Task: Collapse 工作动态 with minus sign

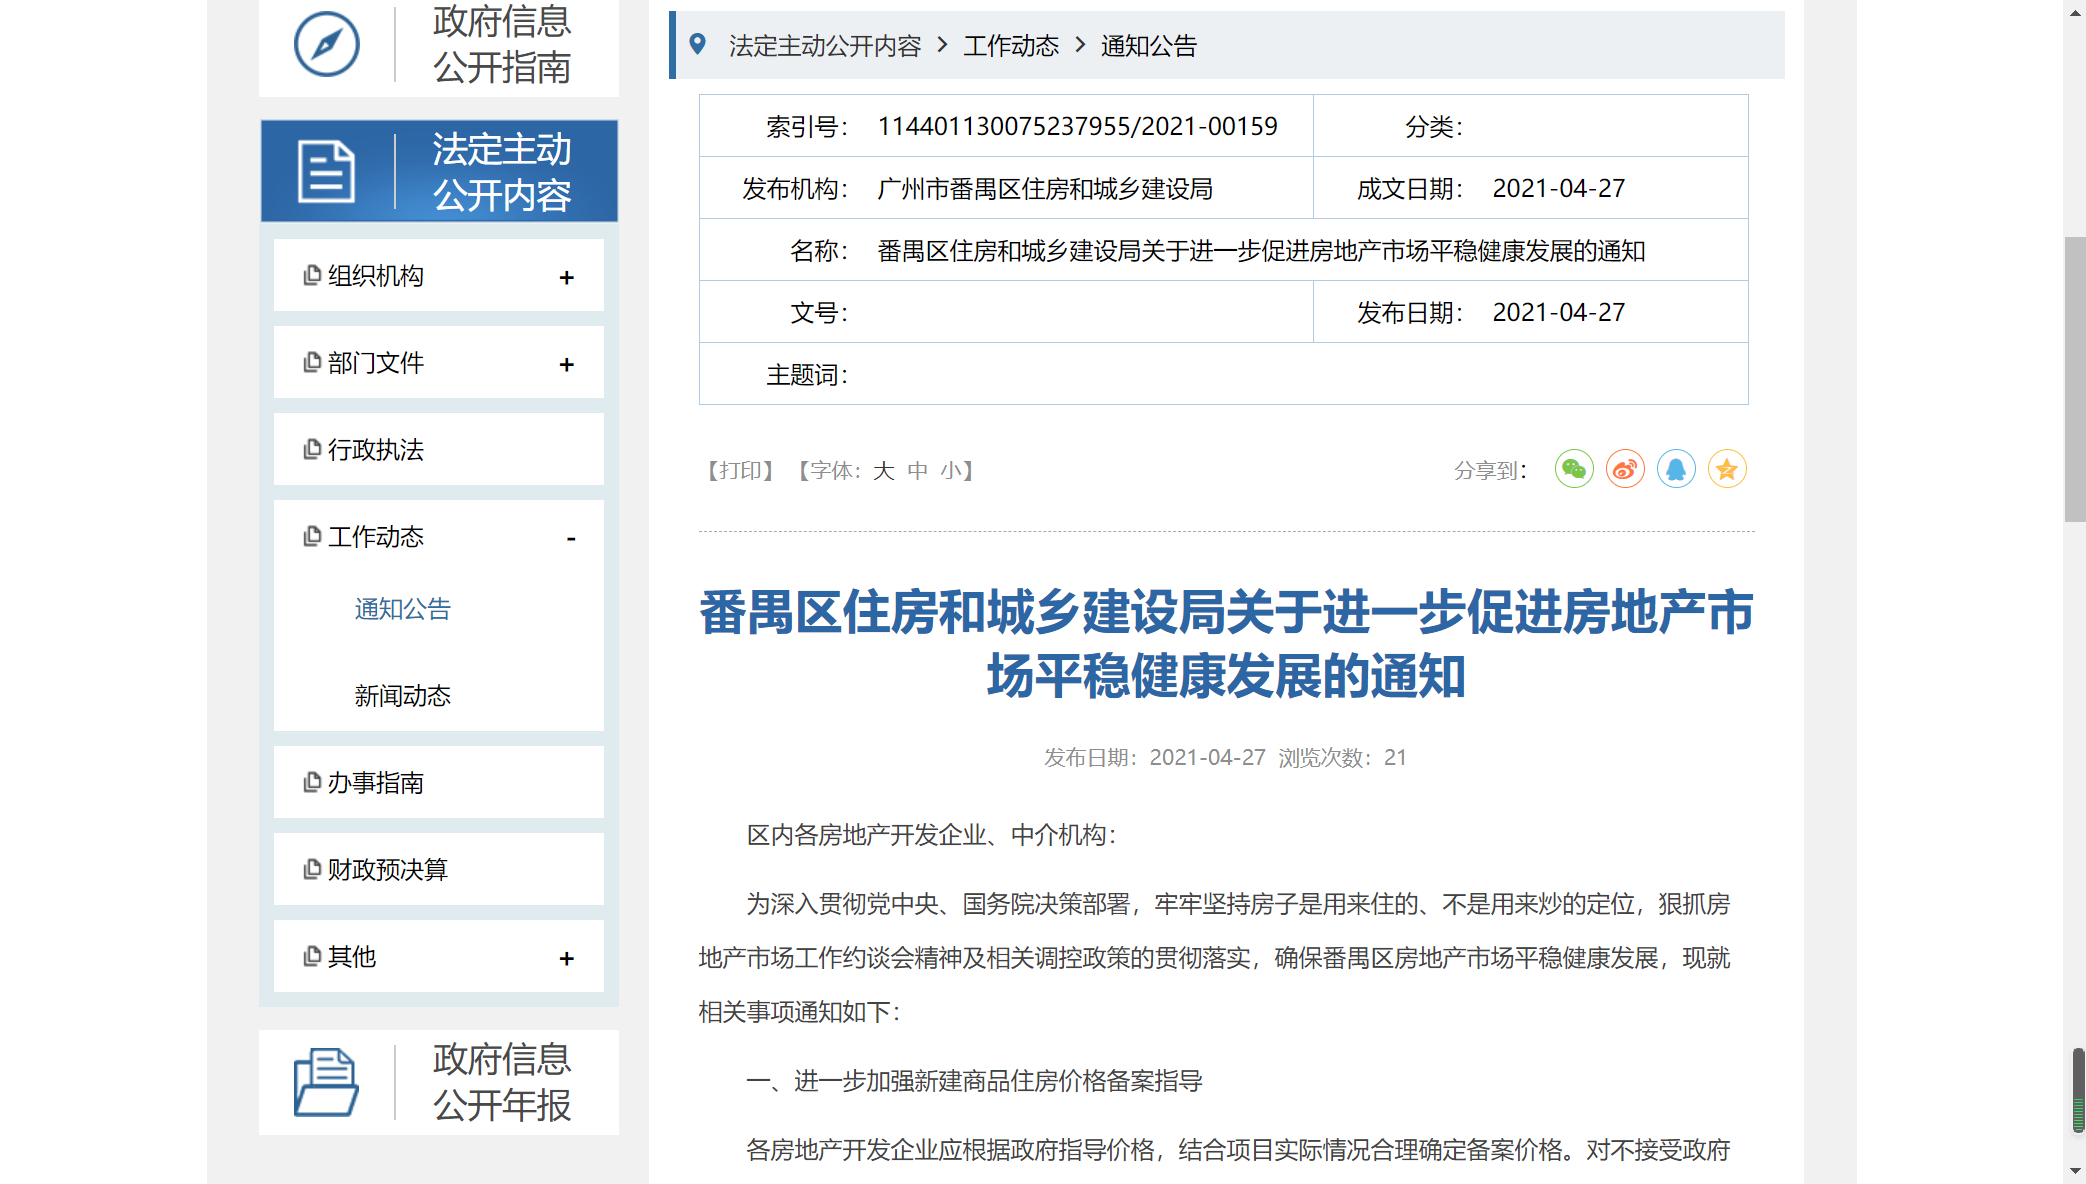Action: click(571, 539)
